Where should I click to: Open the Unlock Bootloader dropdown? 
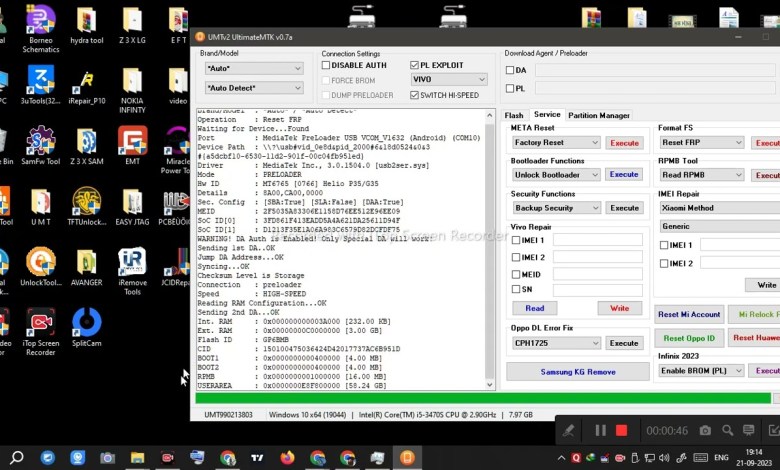(595, 175)
